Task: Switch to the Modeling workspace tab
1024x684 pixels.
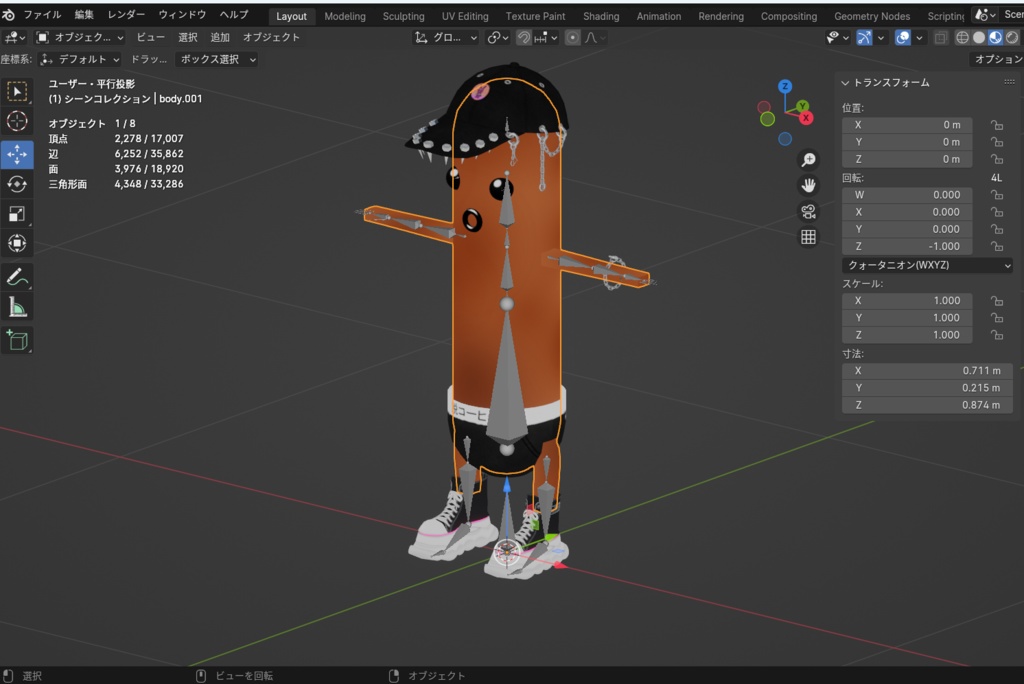Action: point(345,16)
